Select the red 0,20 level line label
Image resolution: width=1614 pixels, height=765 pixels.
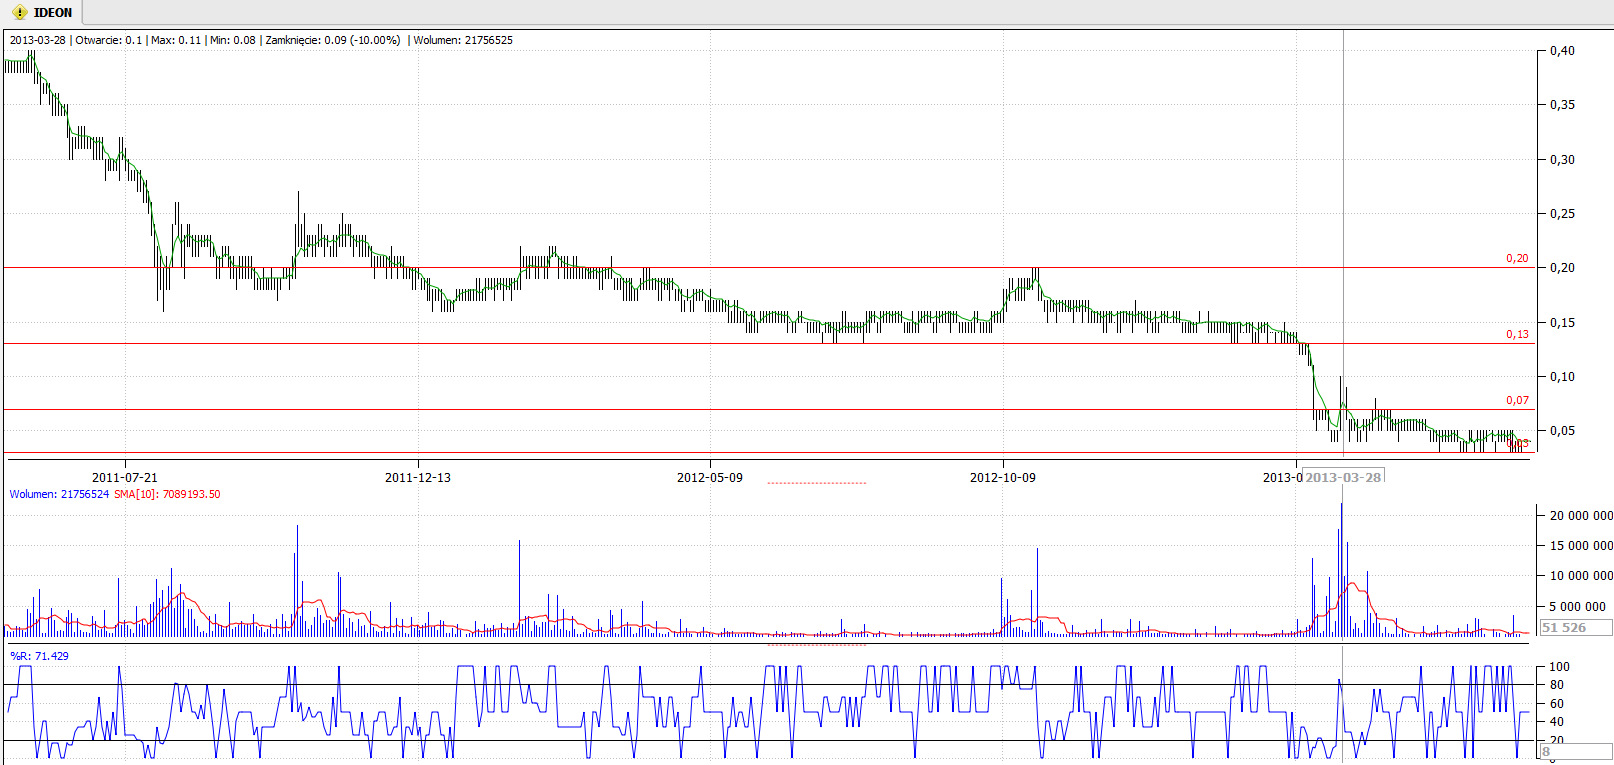coord(1517,258)
